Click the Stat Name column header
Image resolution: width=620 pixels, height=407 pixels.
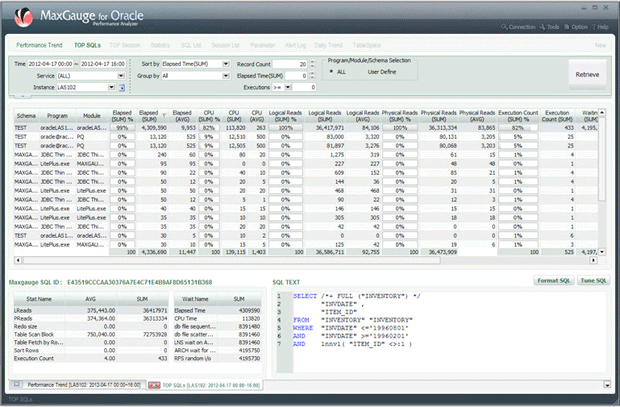[x=39, y=299]
